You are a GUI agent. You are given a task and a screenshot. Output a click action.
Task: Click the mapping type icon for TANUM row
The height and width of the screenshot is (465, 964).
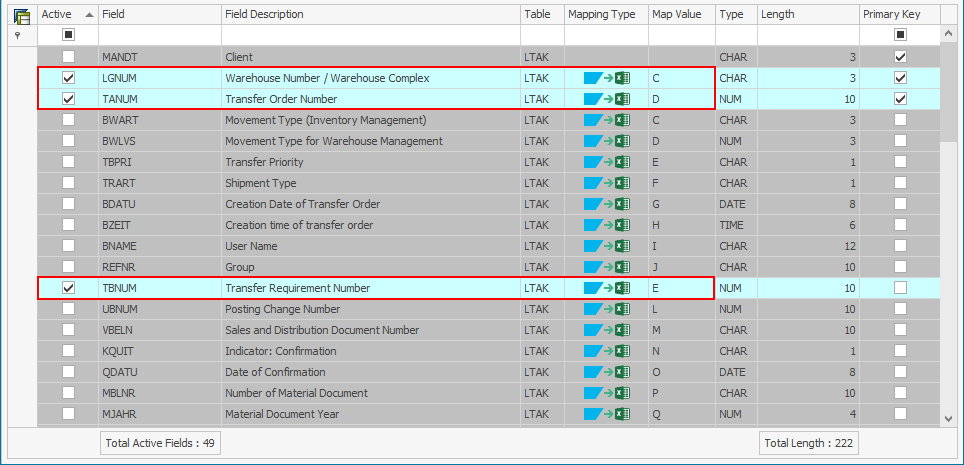(x=606, y=99)
